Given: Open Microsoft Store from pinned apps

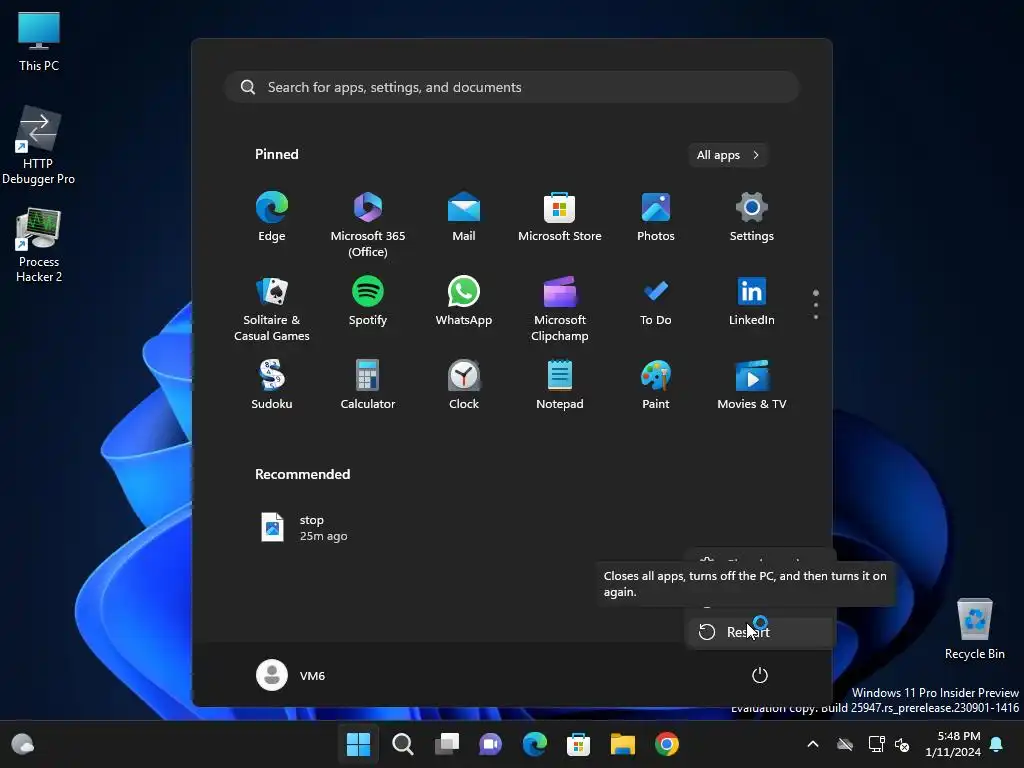Looking at the screenshot, I should tap(560, 217).
